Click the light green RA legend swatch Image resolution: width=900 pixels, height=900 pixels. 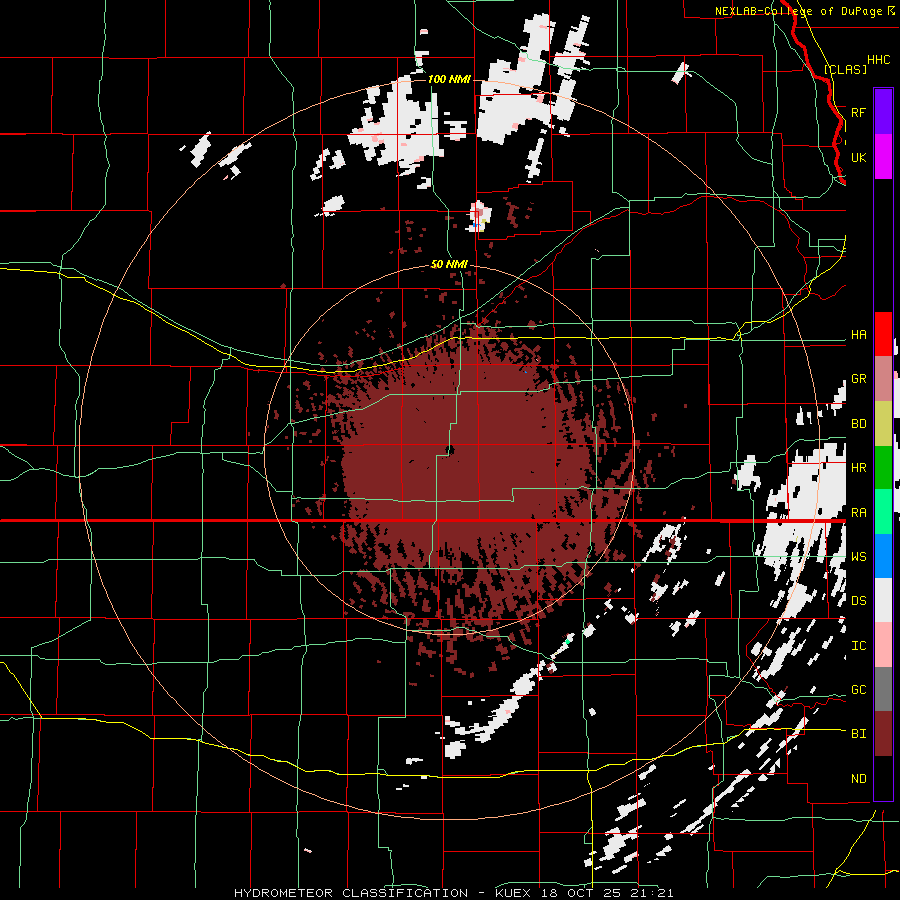pos(883,512)
